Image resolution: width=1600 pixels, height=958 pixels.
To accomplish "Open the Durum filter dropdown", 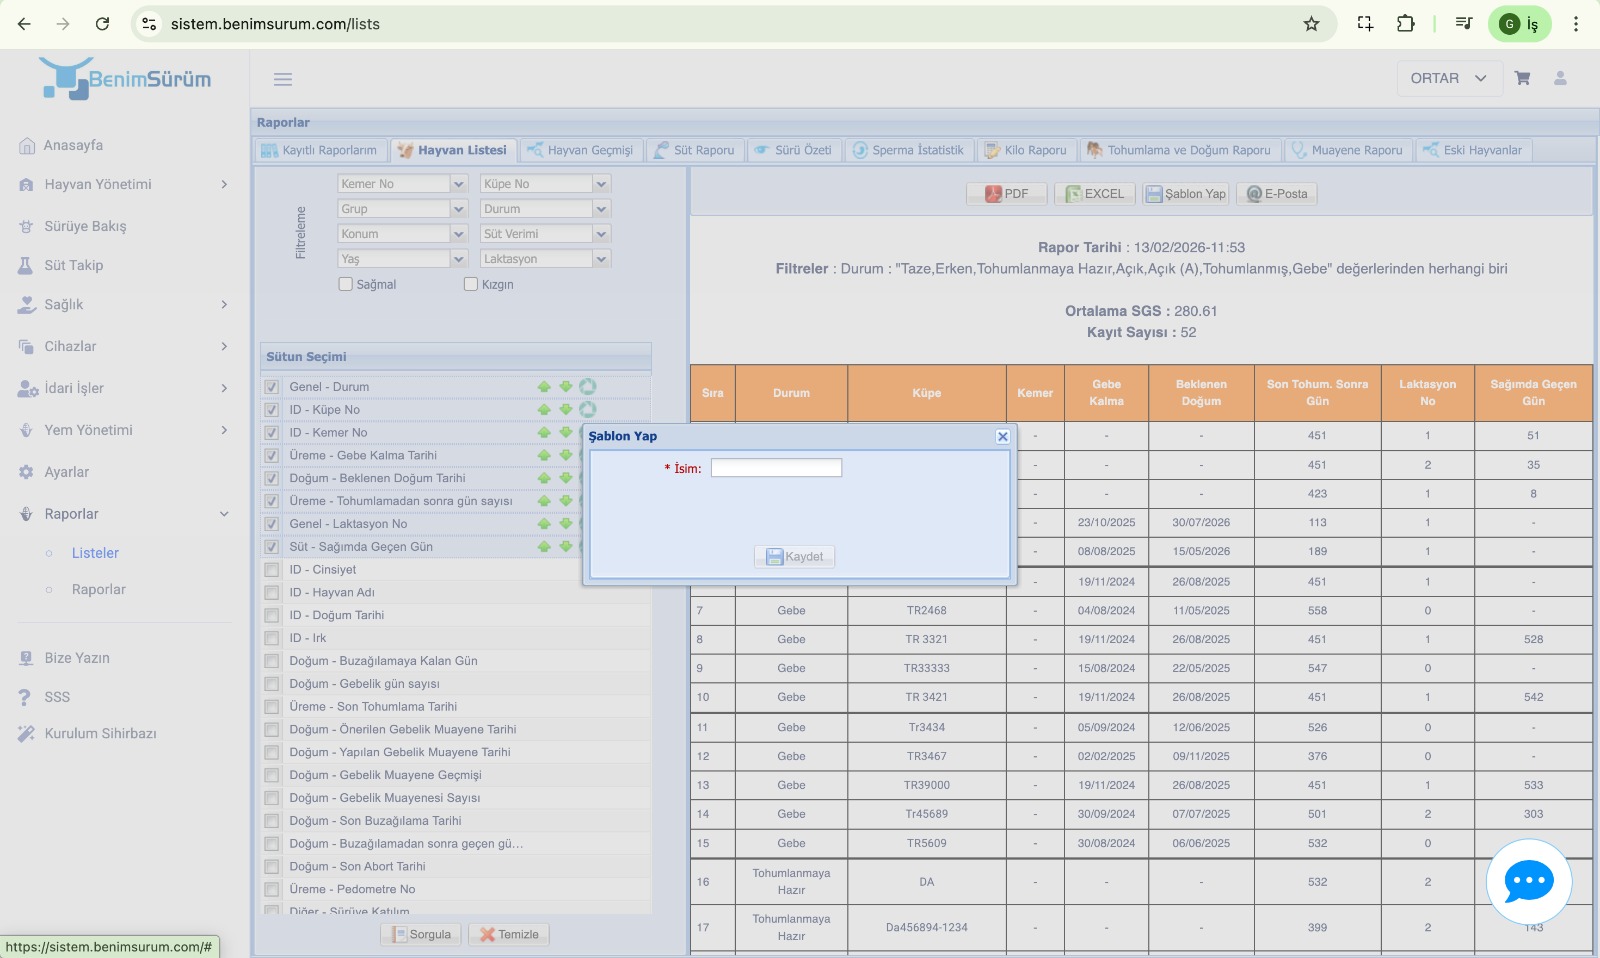I will [x=544, y=209].
